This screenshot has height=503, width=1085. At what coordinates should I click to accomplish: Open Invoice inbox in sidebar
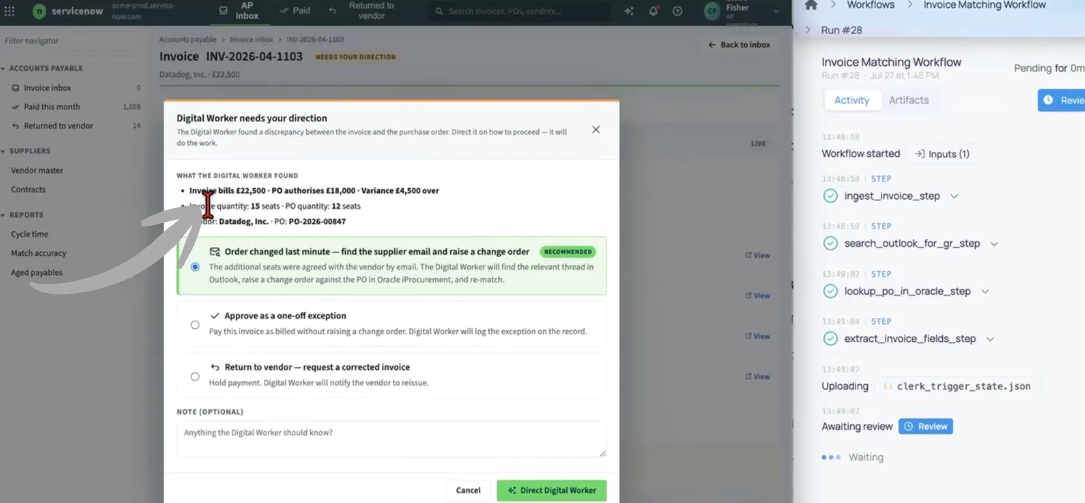coord(47,88)
